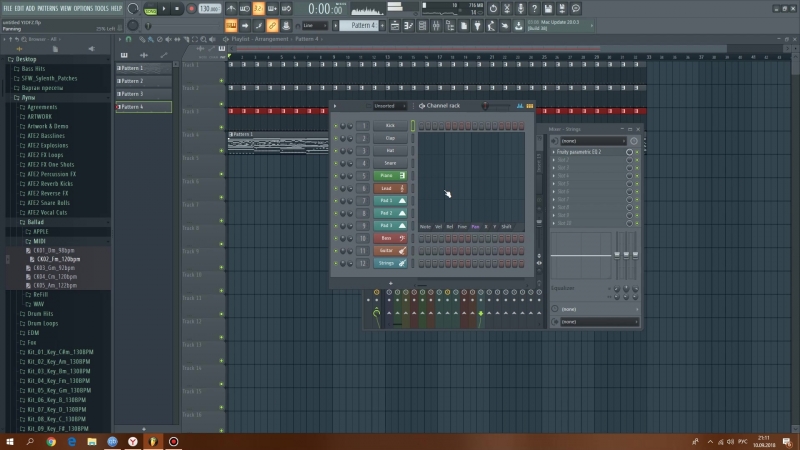Image resolution: width=800 pixels, height=450 pixels.
Task: Toggle the metronome icon
Action: coord(231,9)
